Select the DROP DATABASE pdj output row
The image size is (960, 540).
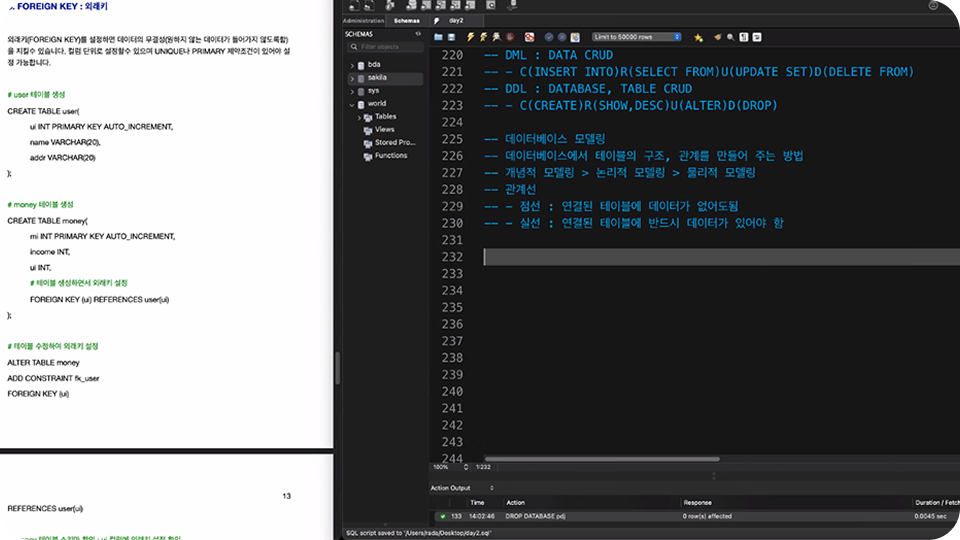[x=695, y=516]
